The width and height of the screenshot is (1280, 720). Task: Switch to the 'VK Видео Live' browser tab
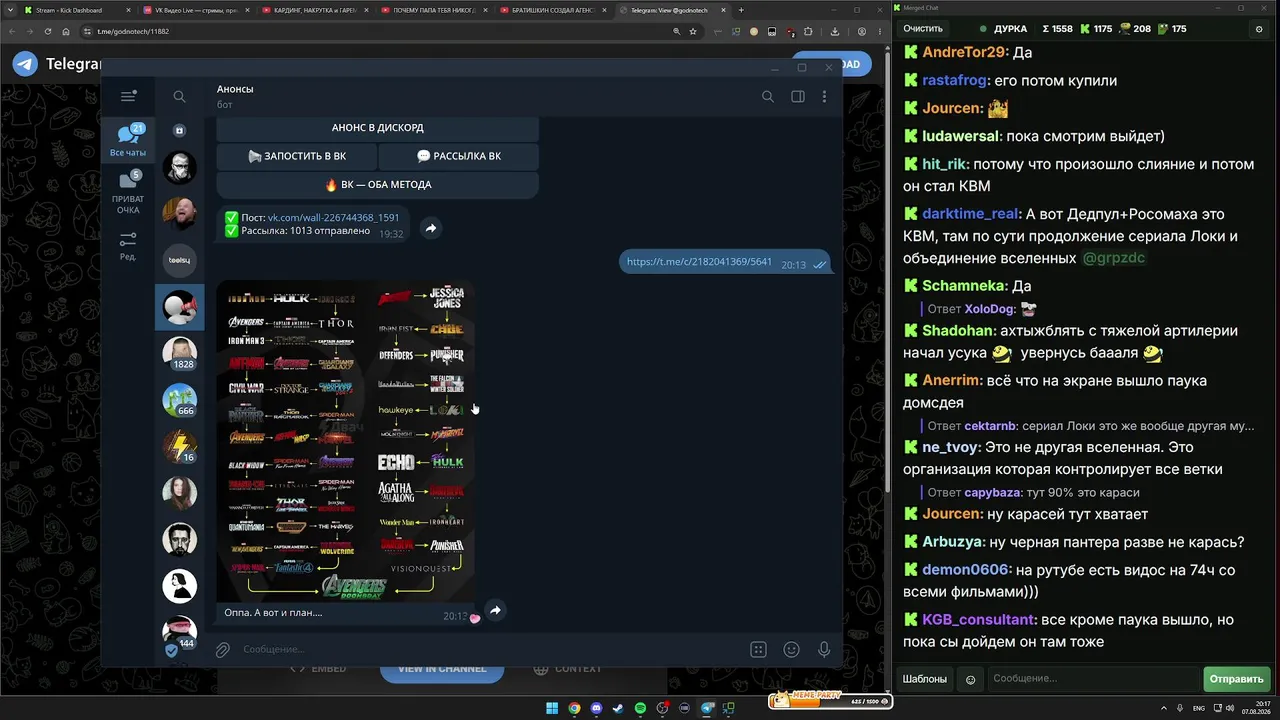click(x=196, y=10)
